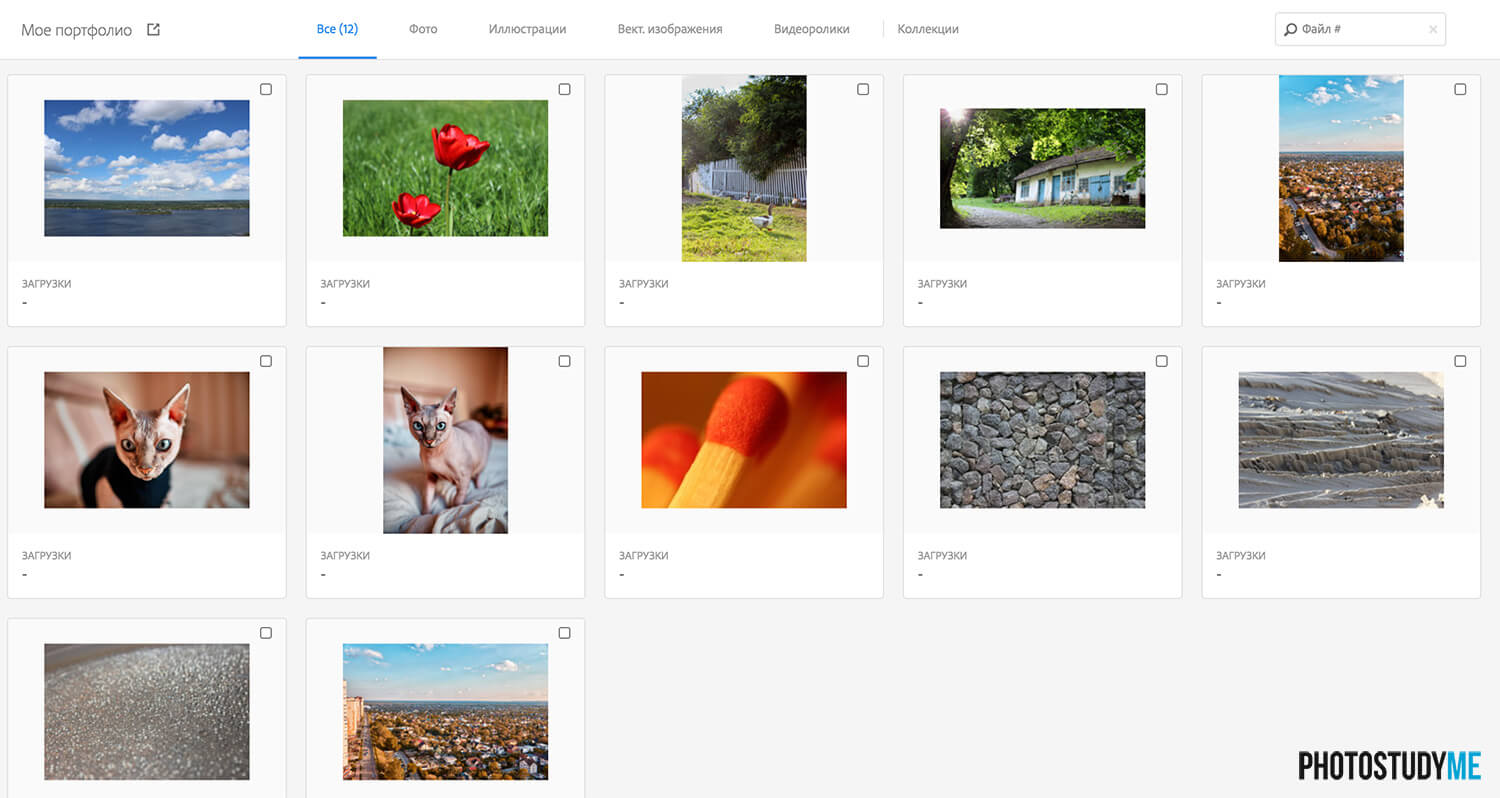Open the sand ripples thumbnail

(x=1341, y=440)
